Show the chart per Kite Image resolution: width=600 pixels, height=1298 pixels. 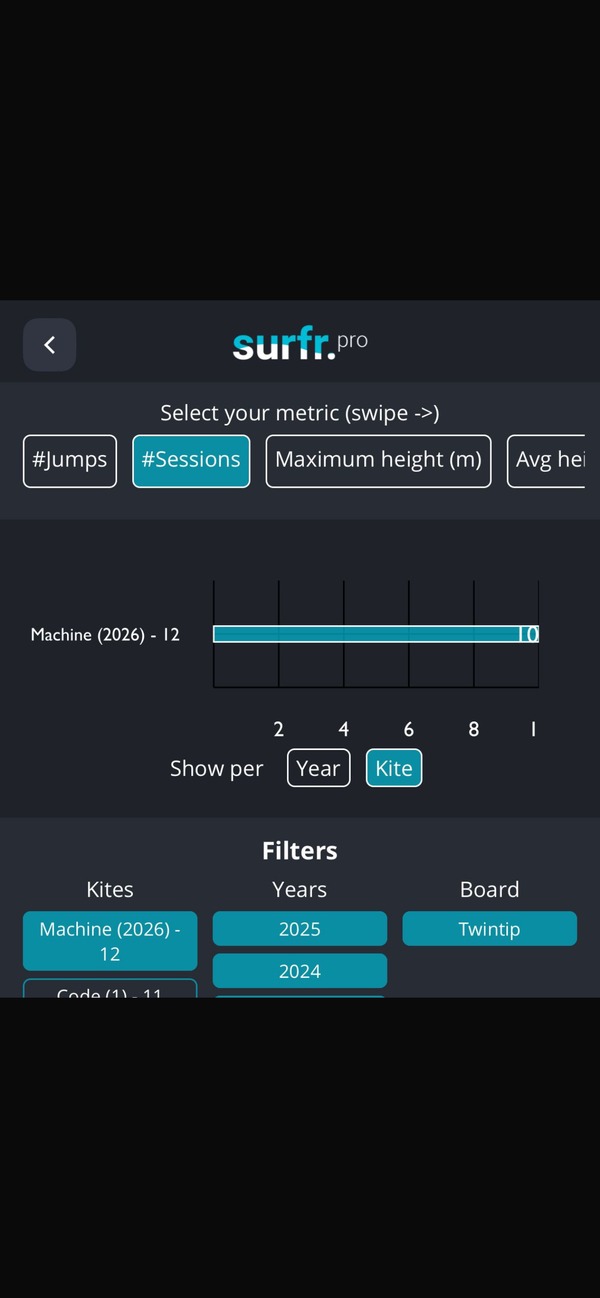coord(393,768)
